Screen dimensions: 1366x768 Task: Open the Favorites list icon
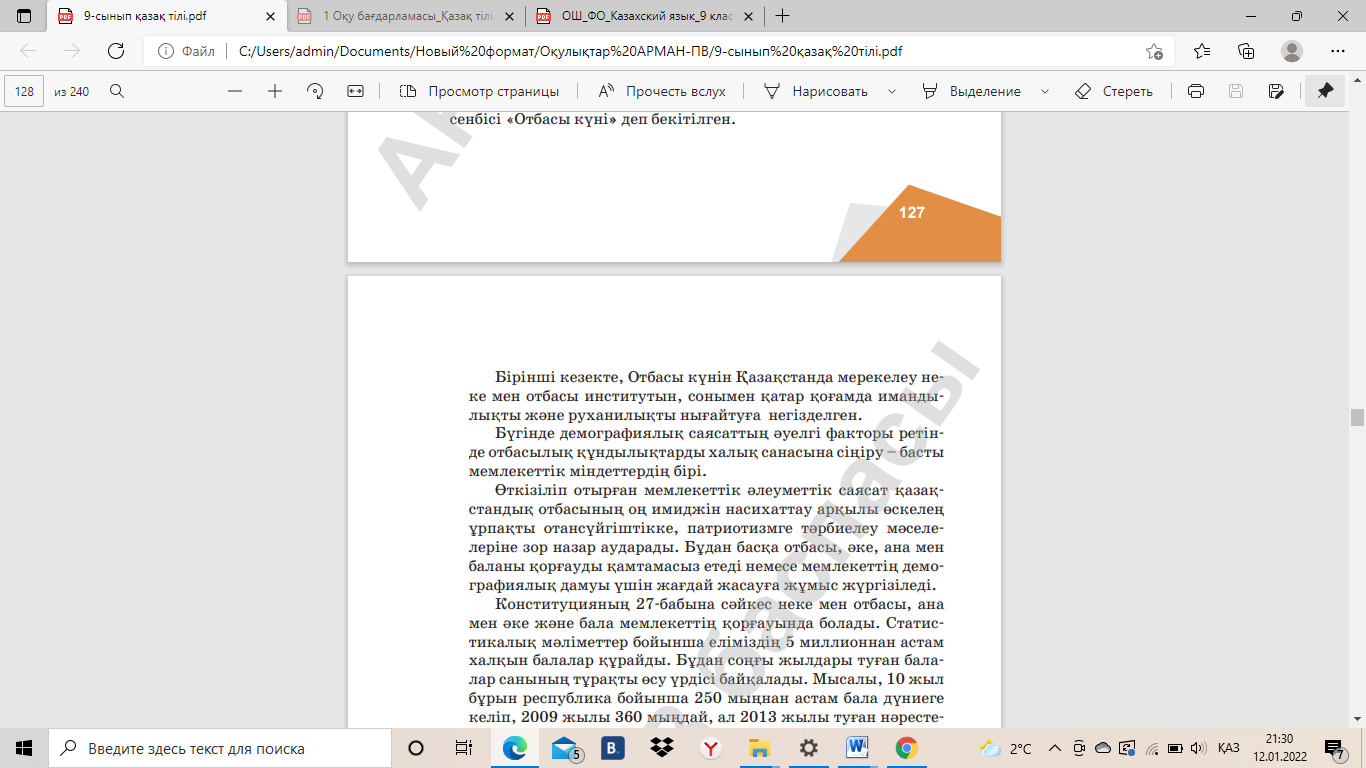(x=1202, y=51)
